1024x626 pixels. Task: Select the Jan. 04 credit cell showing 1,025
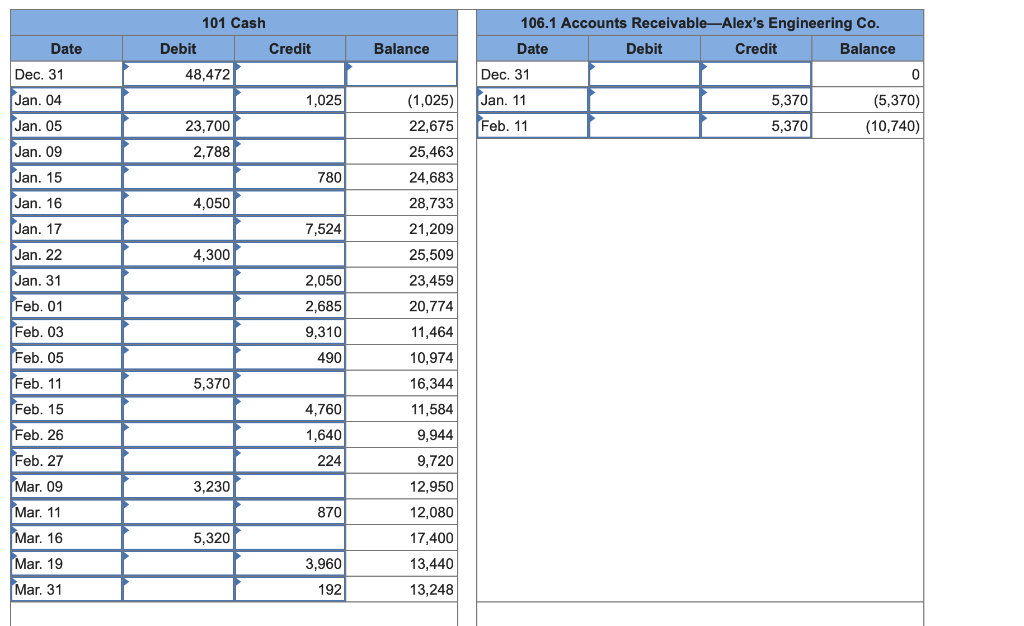(x=290, y=100)
